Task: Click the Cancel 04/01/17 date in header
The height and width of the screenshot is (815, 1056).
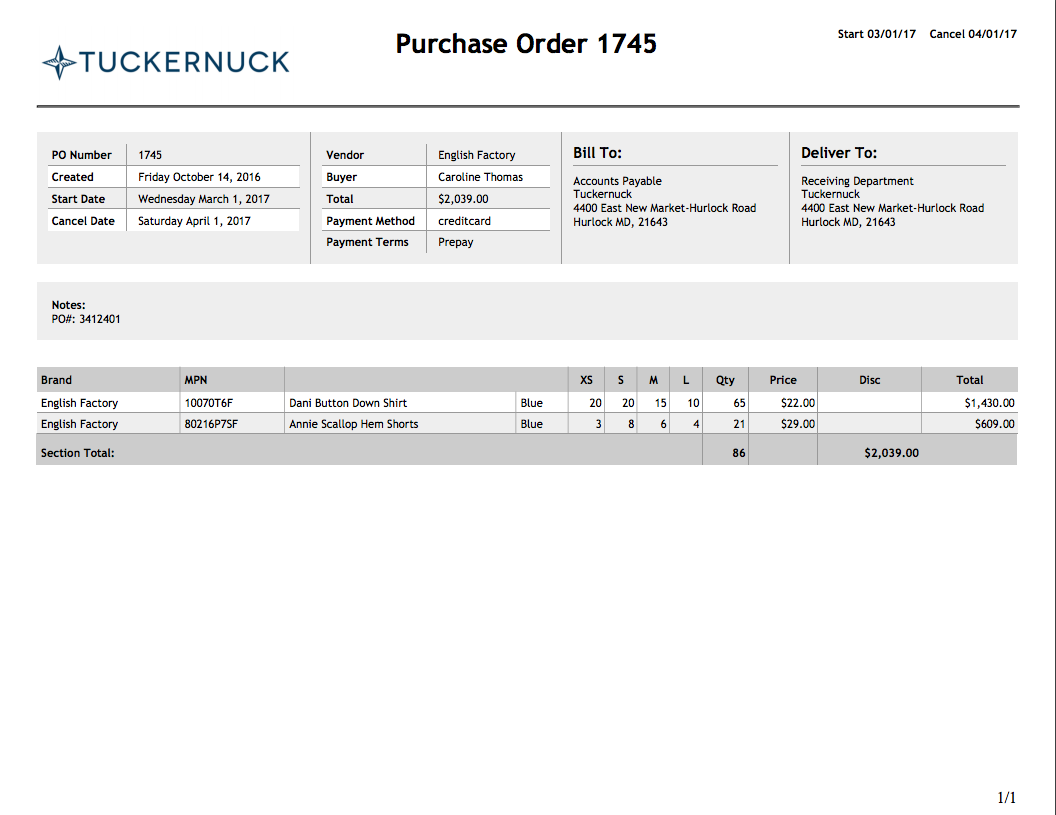Action: pyautogui.click(x=972, y=34)
